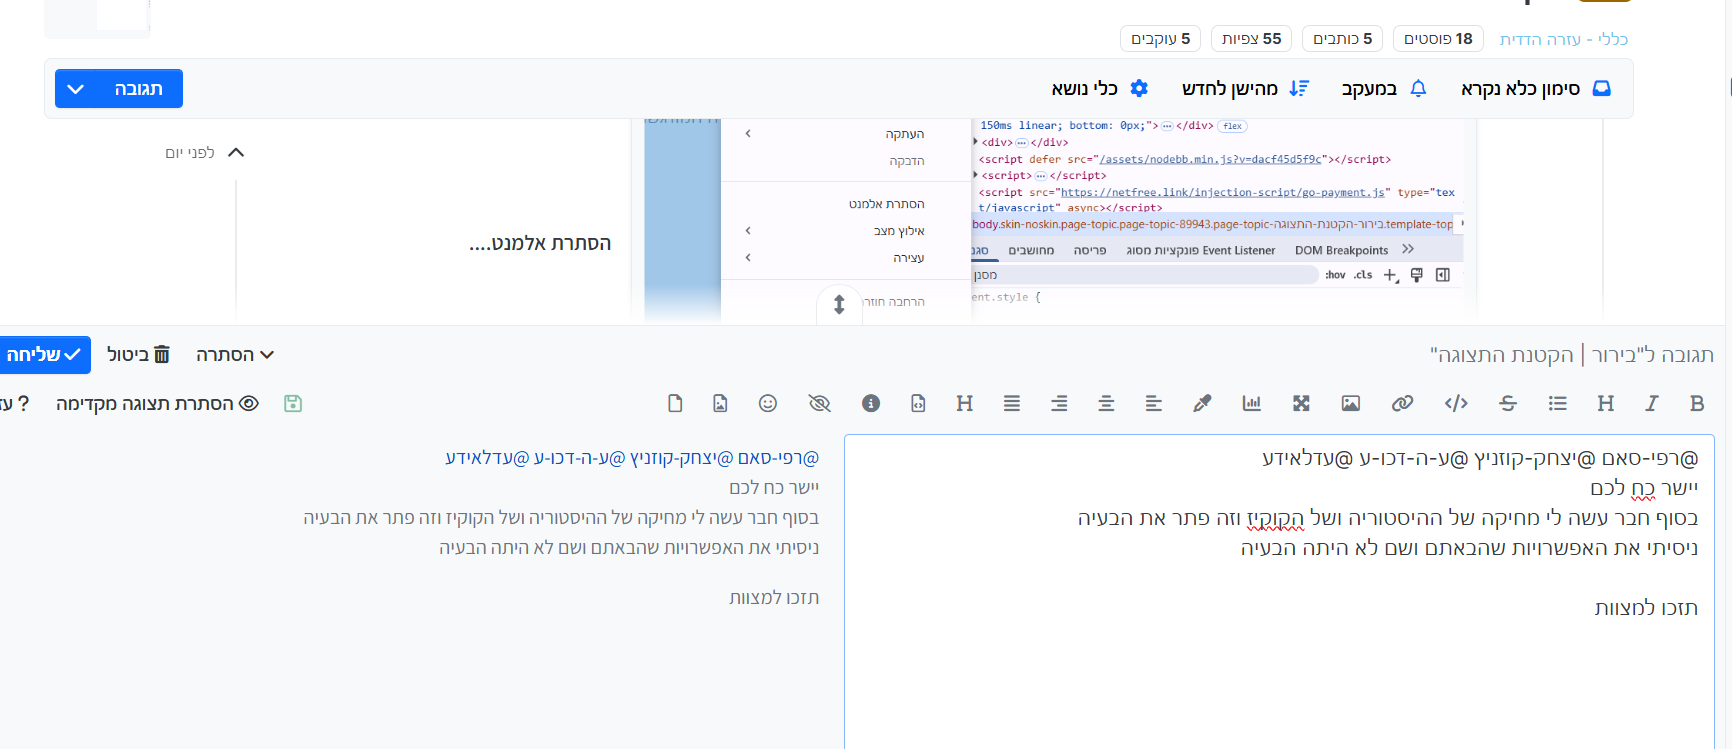Screen dimensions: 1732x749
Task: Toggle bold formatting in the composer
Action: pyautogui.click(x=1696, y=403)
